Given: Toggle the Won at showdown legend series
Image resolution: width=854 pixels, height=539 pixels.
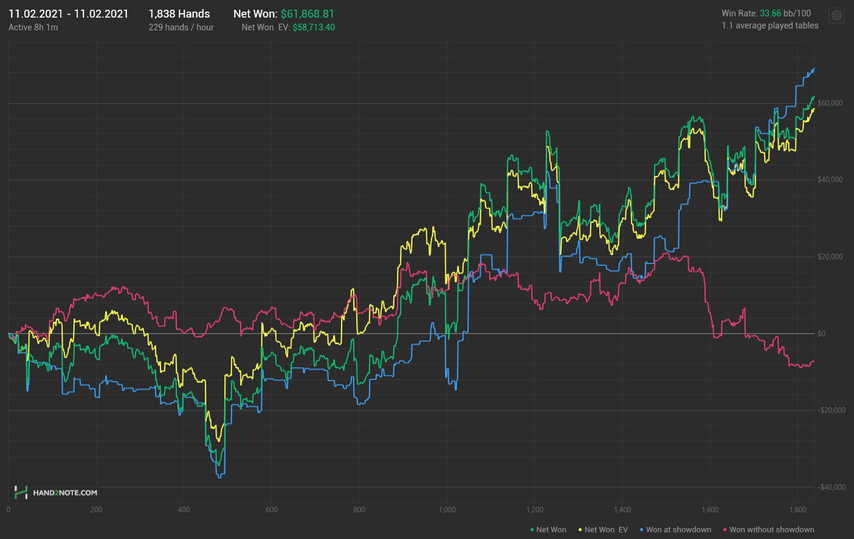Looking at the screenshot, I should pyautogui.click(x=675, y=530).
